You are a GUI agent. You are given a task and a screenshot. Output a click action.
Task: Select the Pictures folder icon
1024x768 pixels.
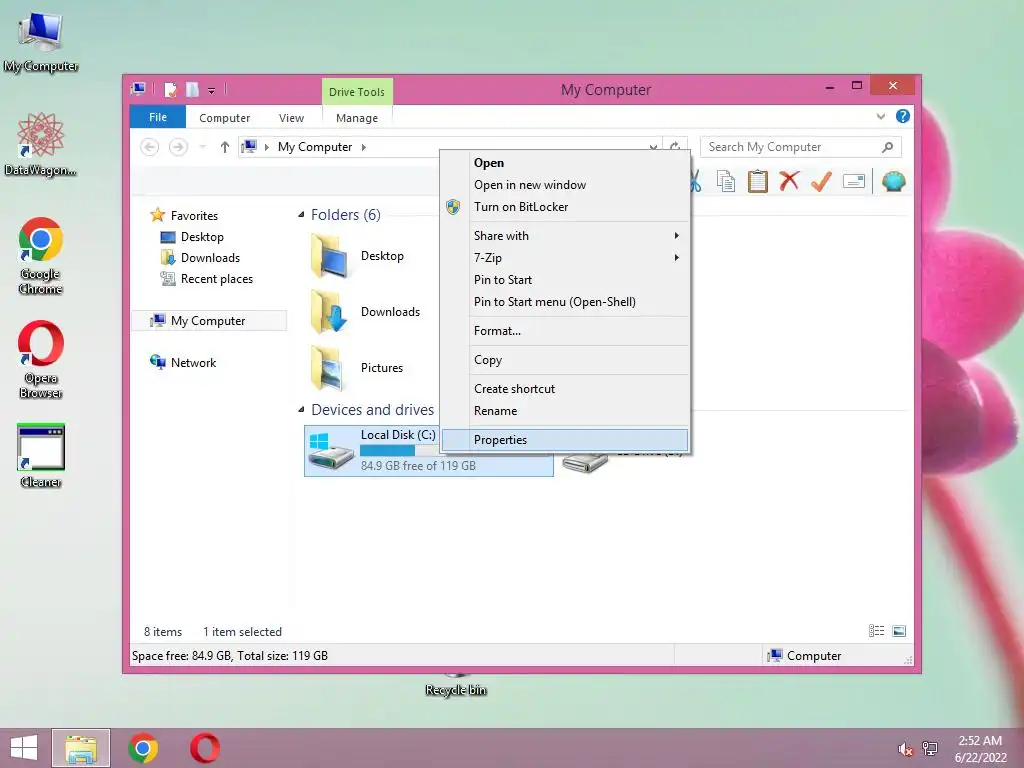(328, 368)
